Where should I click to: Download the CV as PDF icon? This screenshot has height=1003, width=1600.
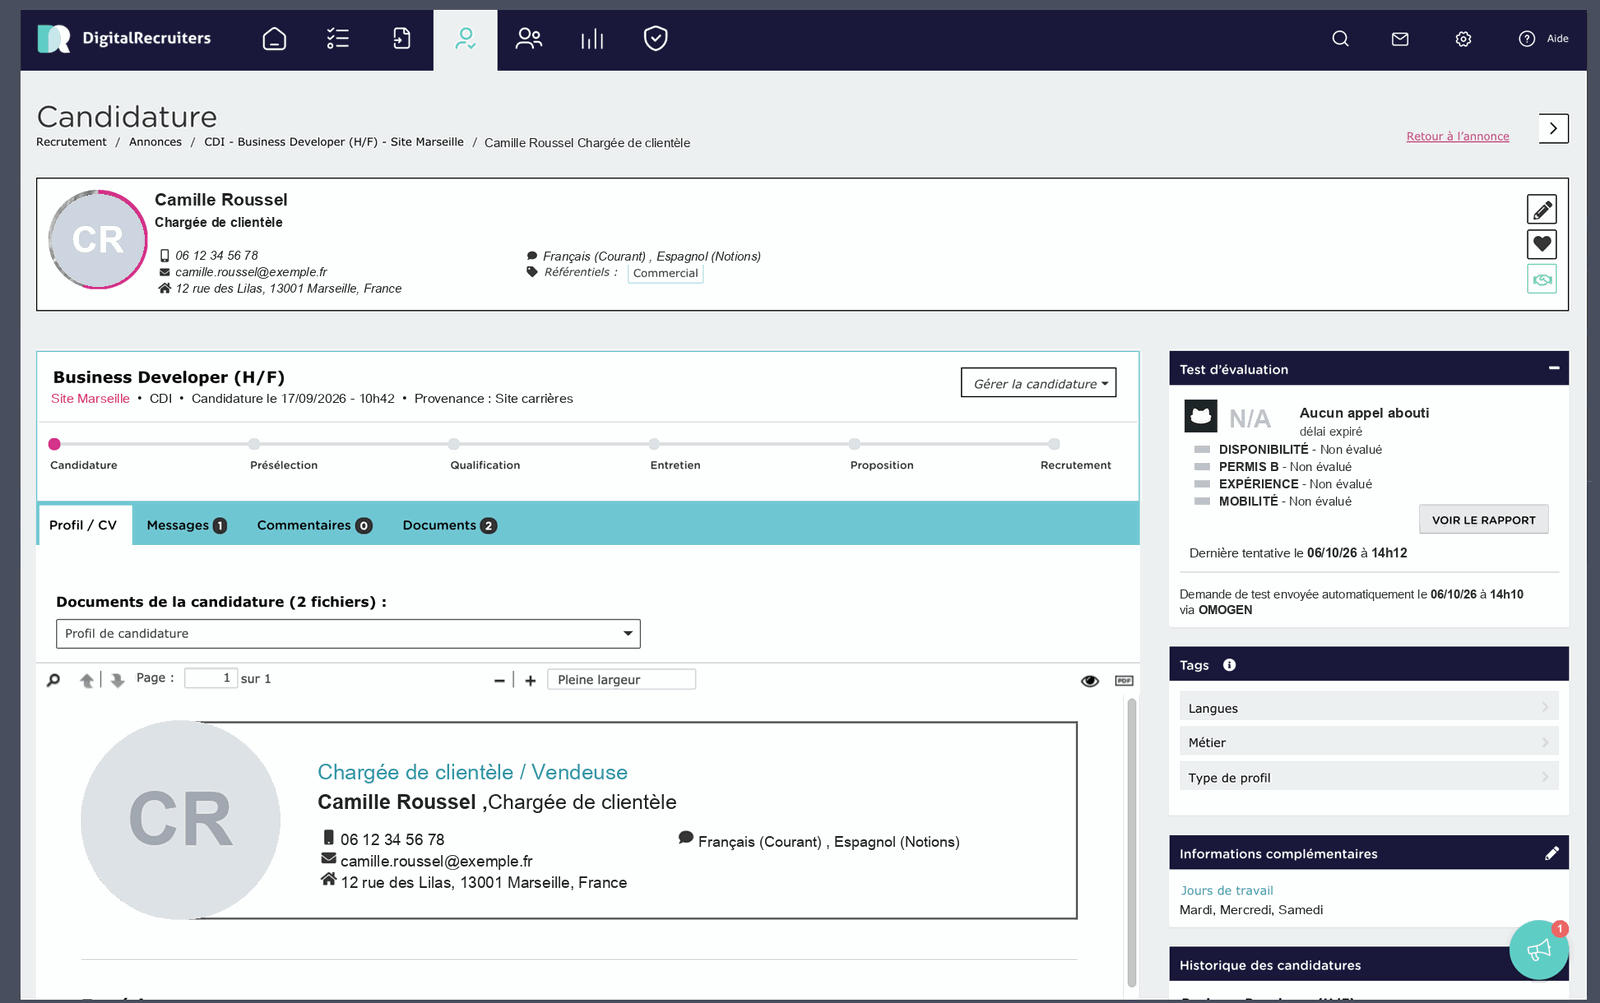click(1124, 680)
